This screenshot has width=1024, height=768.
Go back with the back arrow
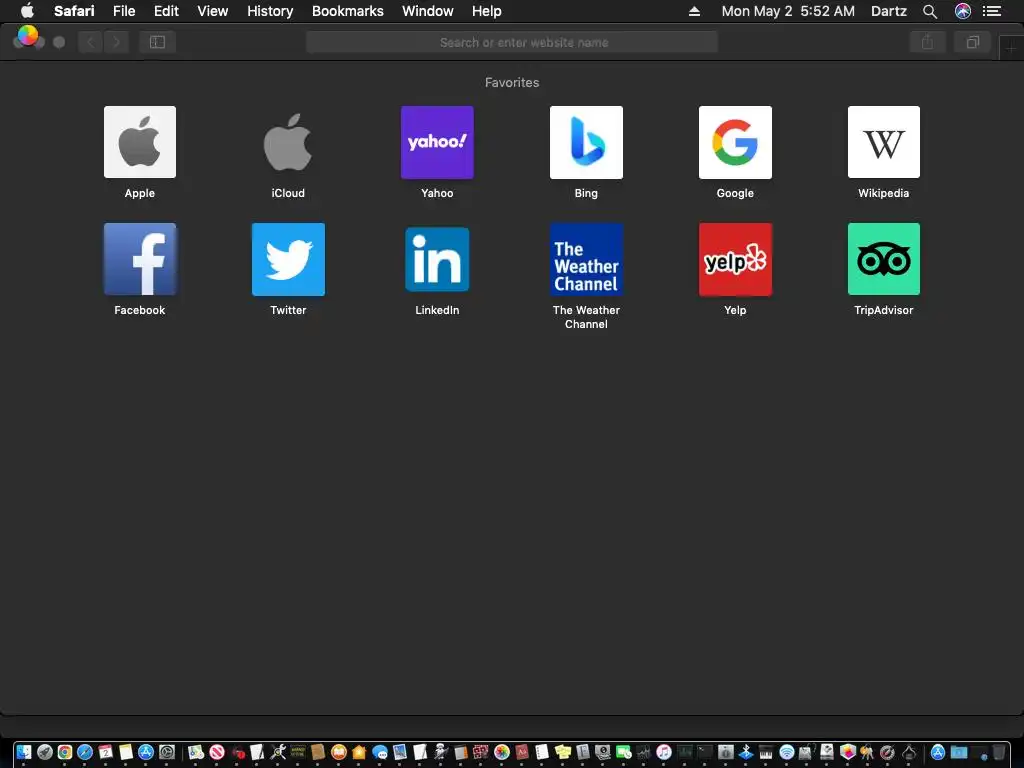(x=91, y=42)
